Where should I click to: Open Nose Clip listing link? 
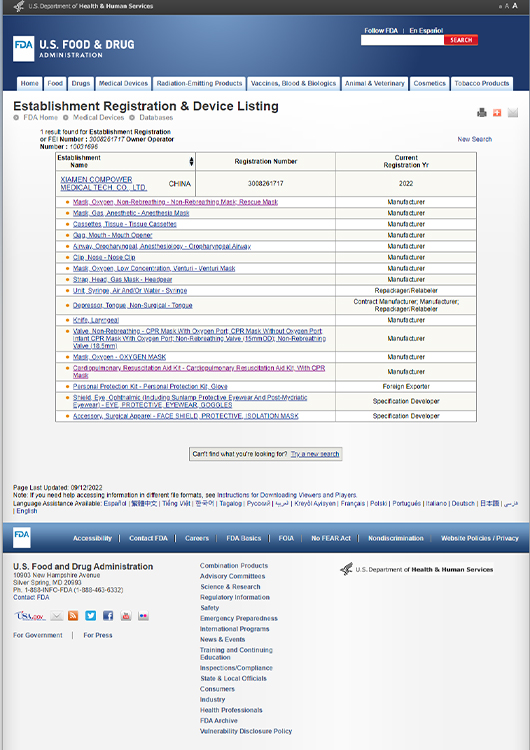[x=104, y=257]
